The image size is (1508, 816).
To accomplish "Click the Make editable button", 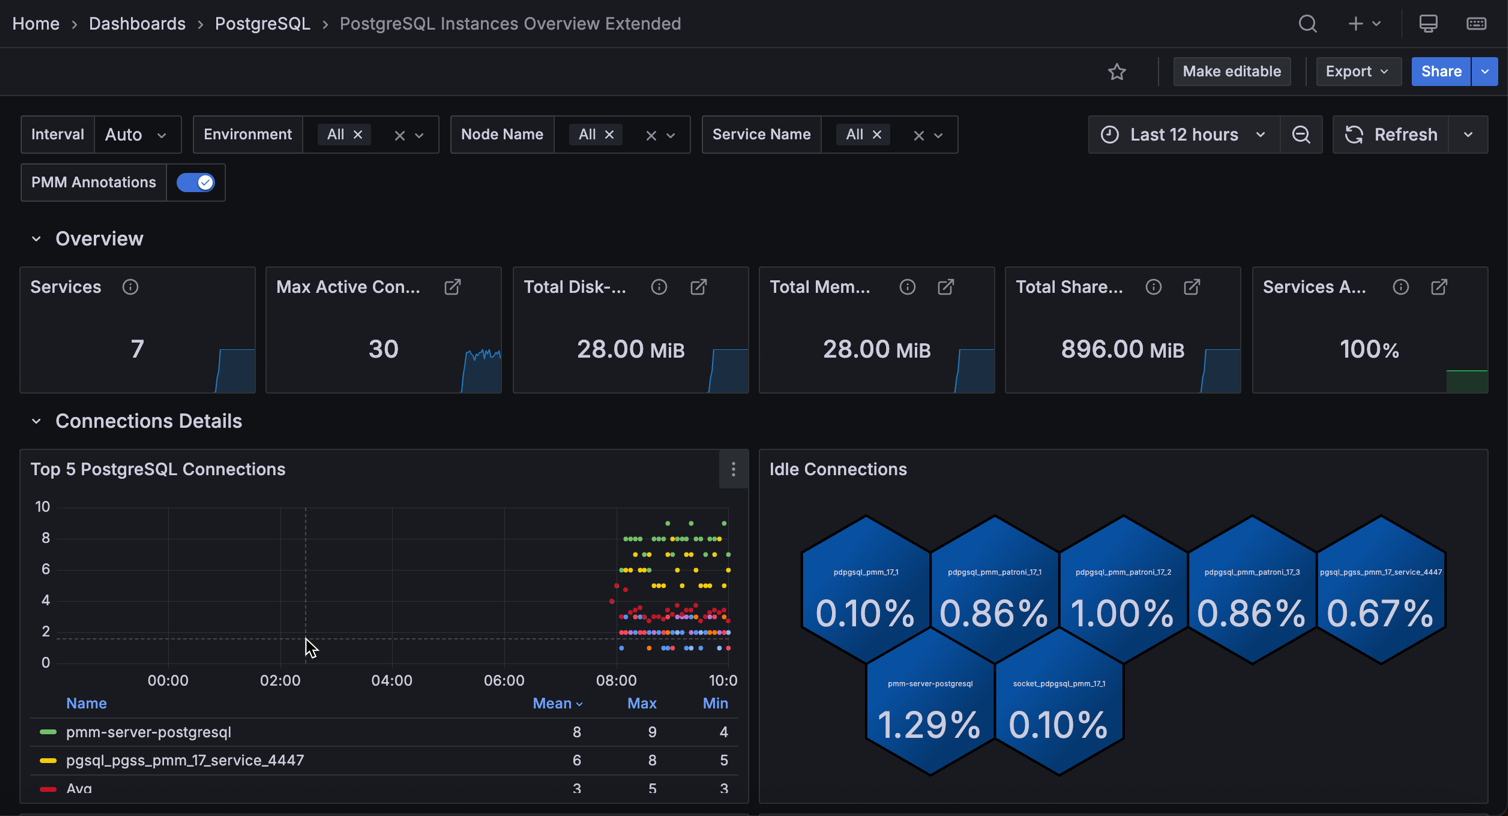I will pos(1231,72).
